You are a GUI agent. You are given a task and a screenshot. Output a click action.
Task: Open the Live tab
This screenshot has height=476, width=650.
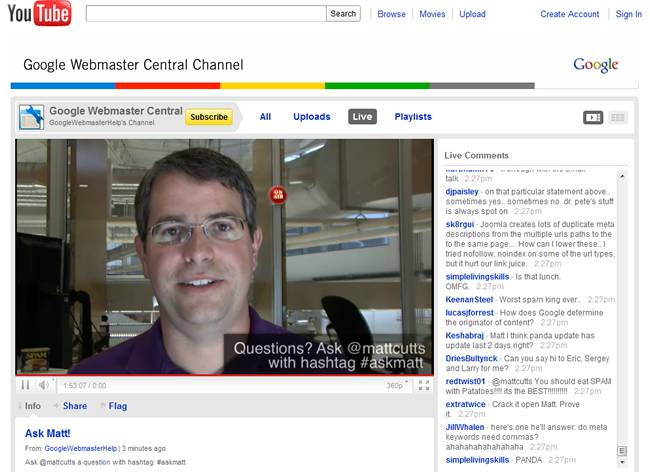[362, 117]
